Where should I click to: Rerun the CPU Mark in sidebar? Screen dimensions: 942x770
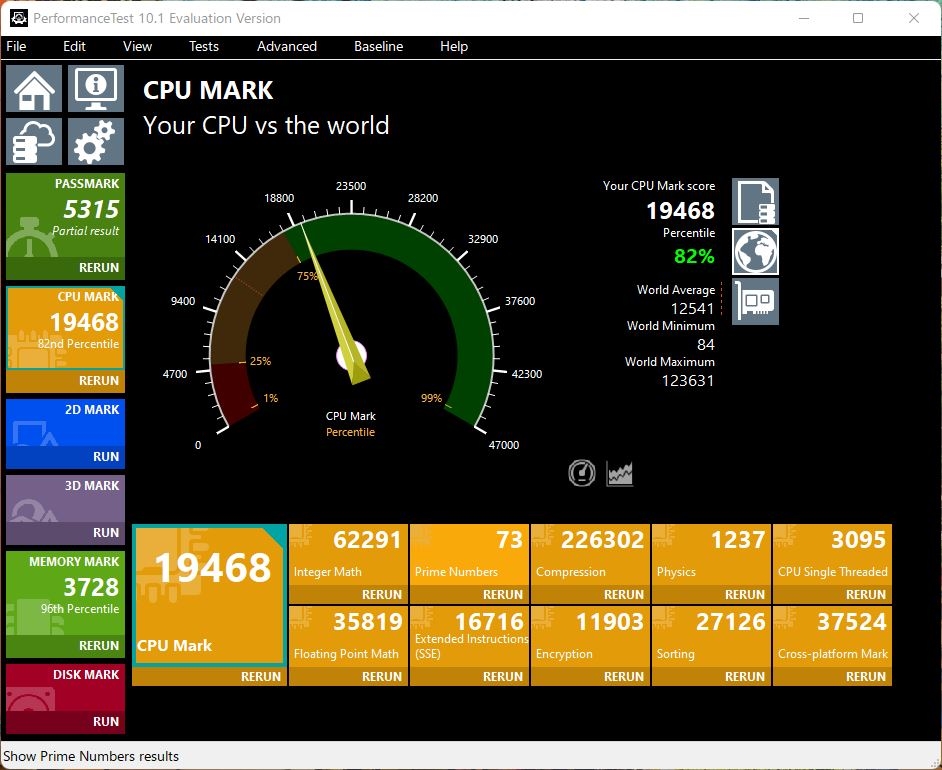pos(65,381)
